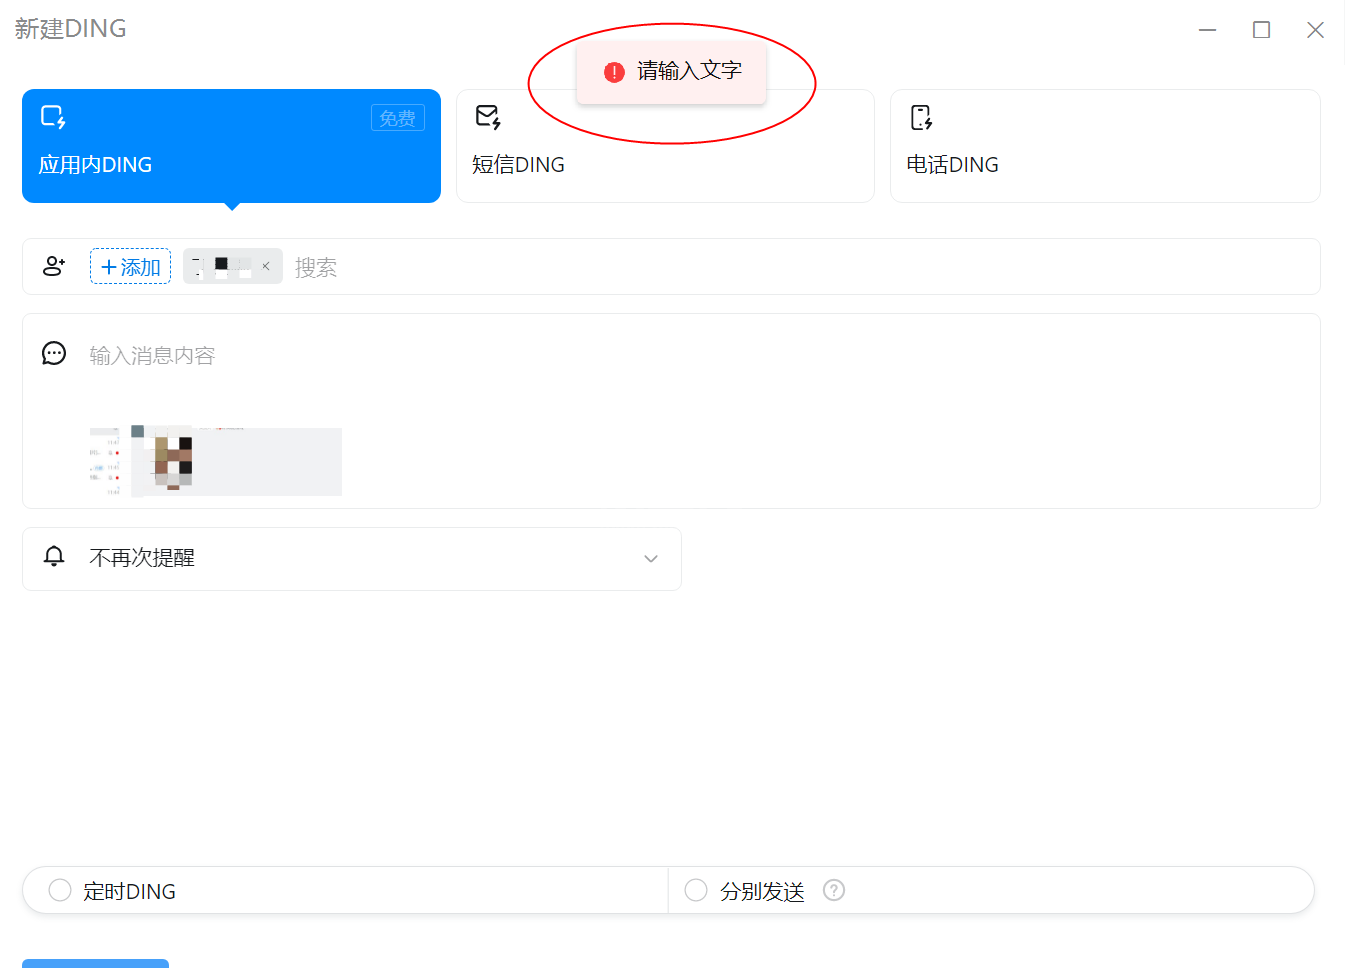The image size is (1345, 968).
Task: Click the blue send button at bottom
Action: [x=95, y=963]
